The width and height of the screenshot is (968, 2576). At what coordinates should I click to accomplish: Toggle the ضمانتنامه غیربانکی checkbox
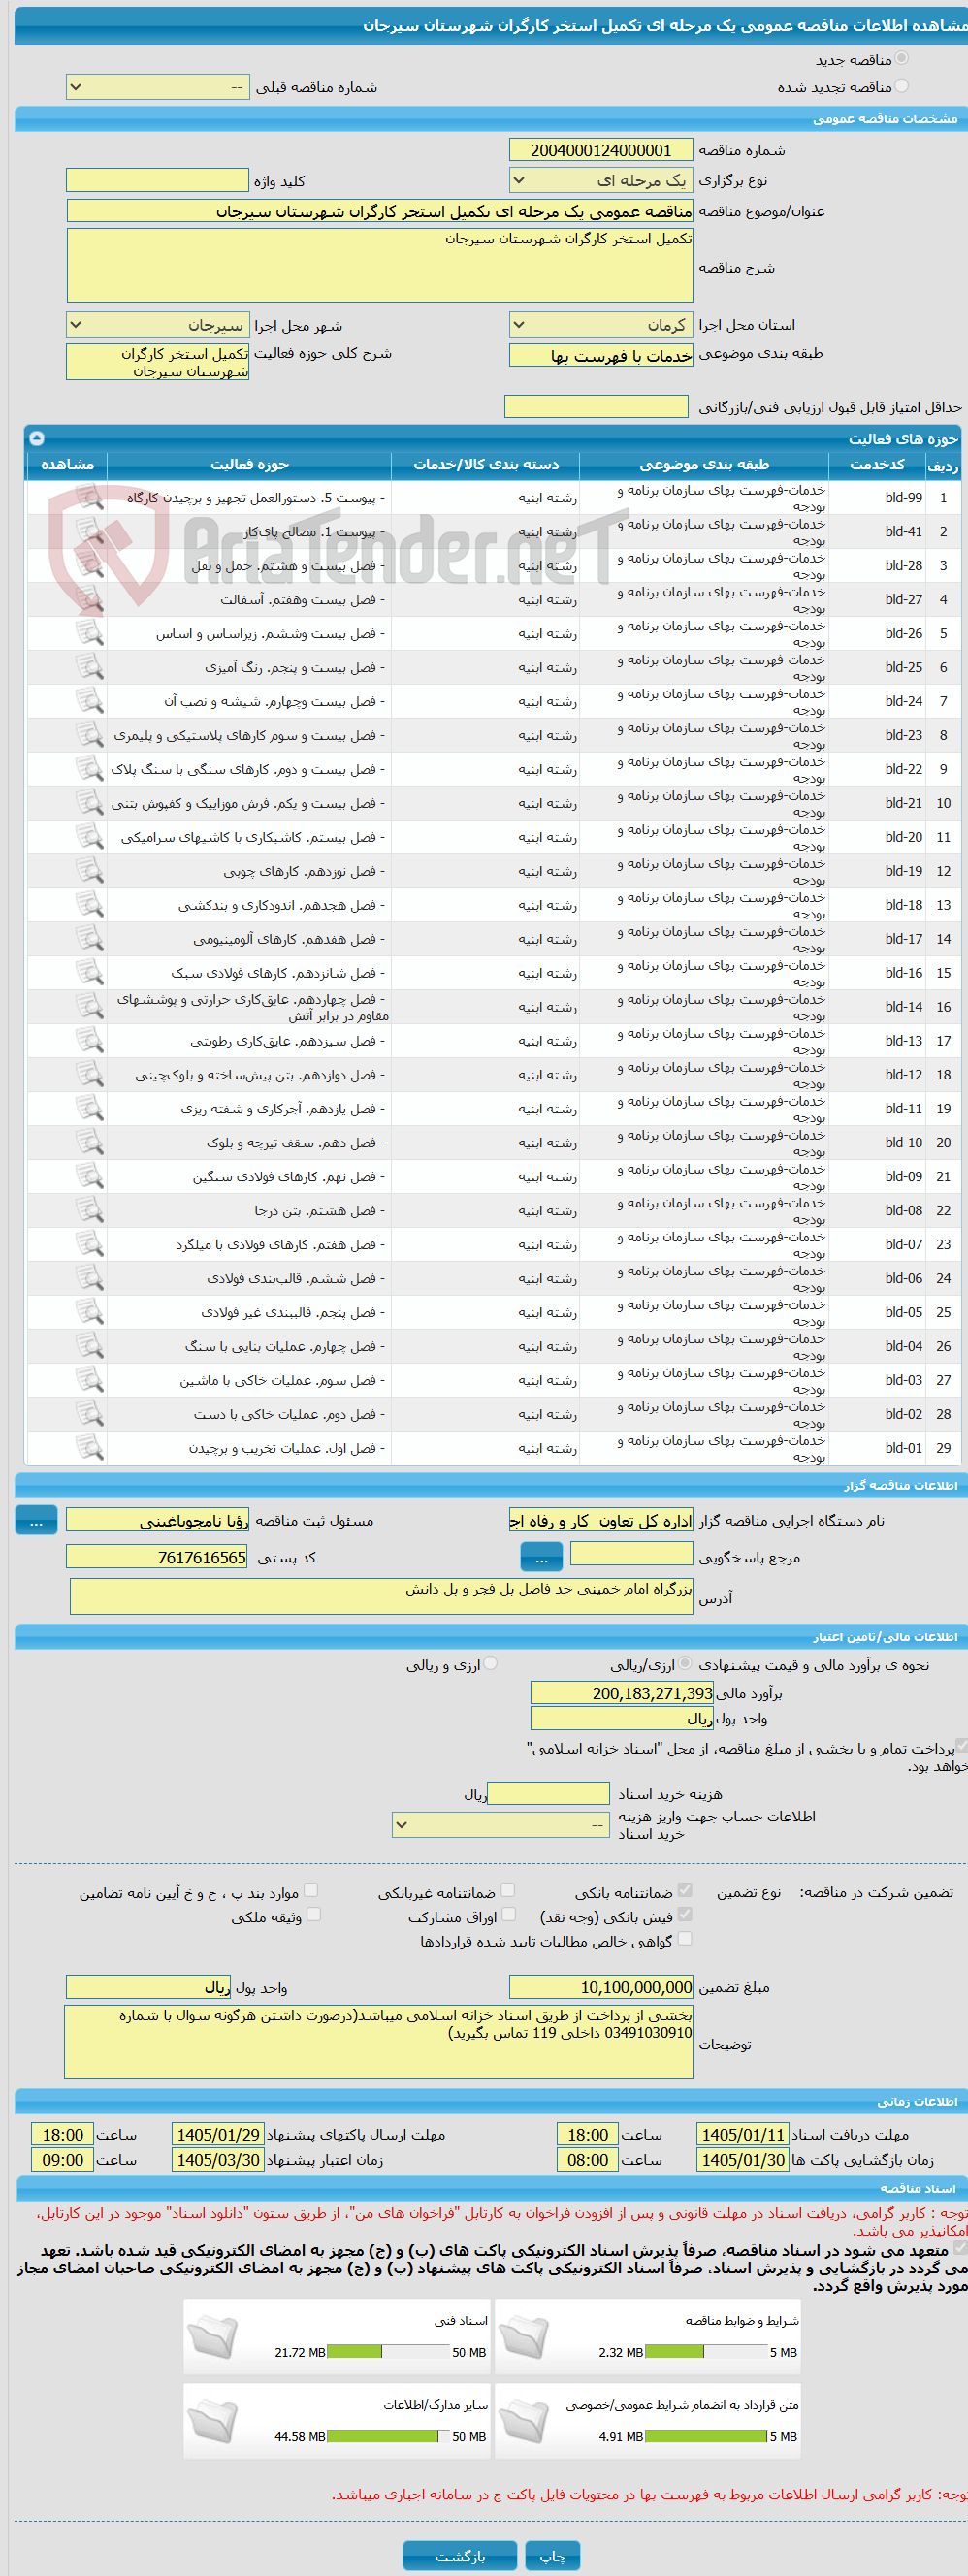(x=508, y=1890)
